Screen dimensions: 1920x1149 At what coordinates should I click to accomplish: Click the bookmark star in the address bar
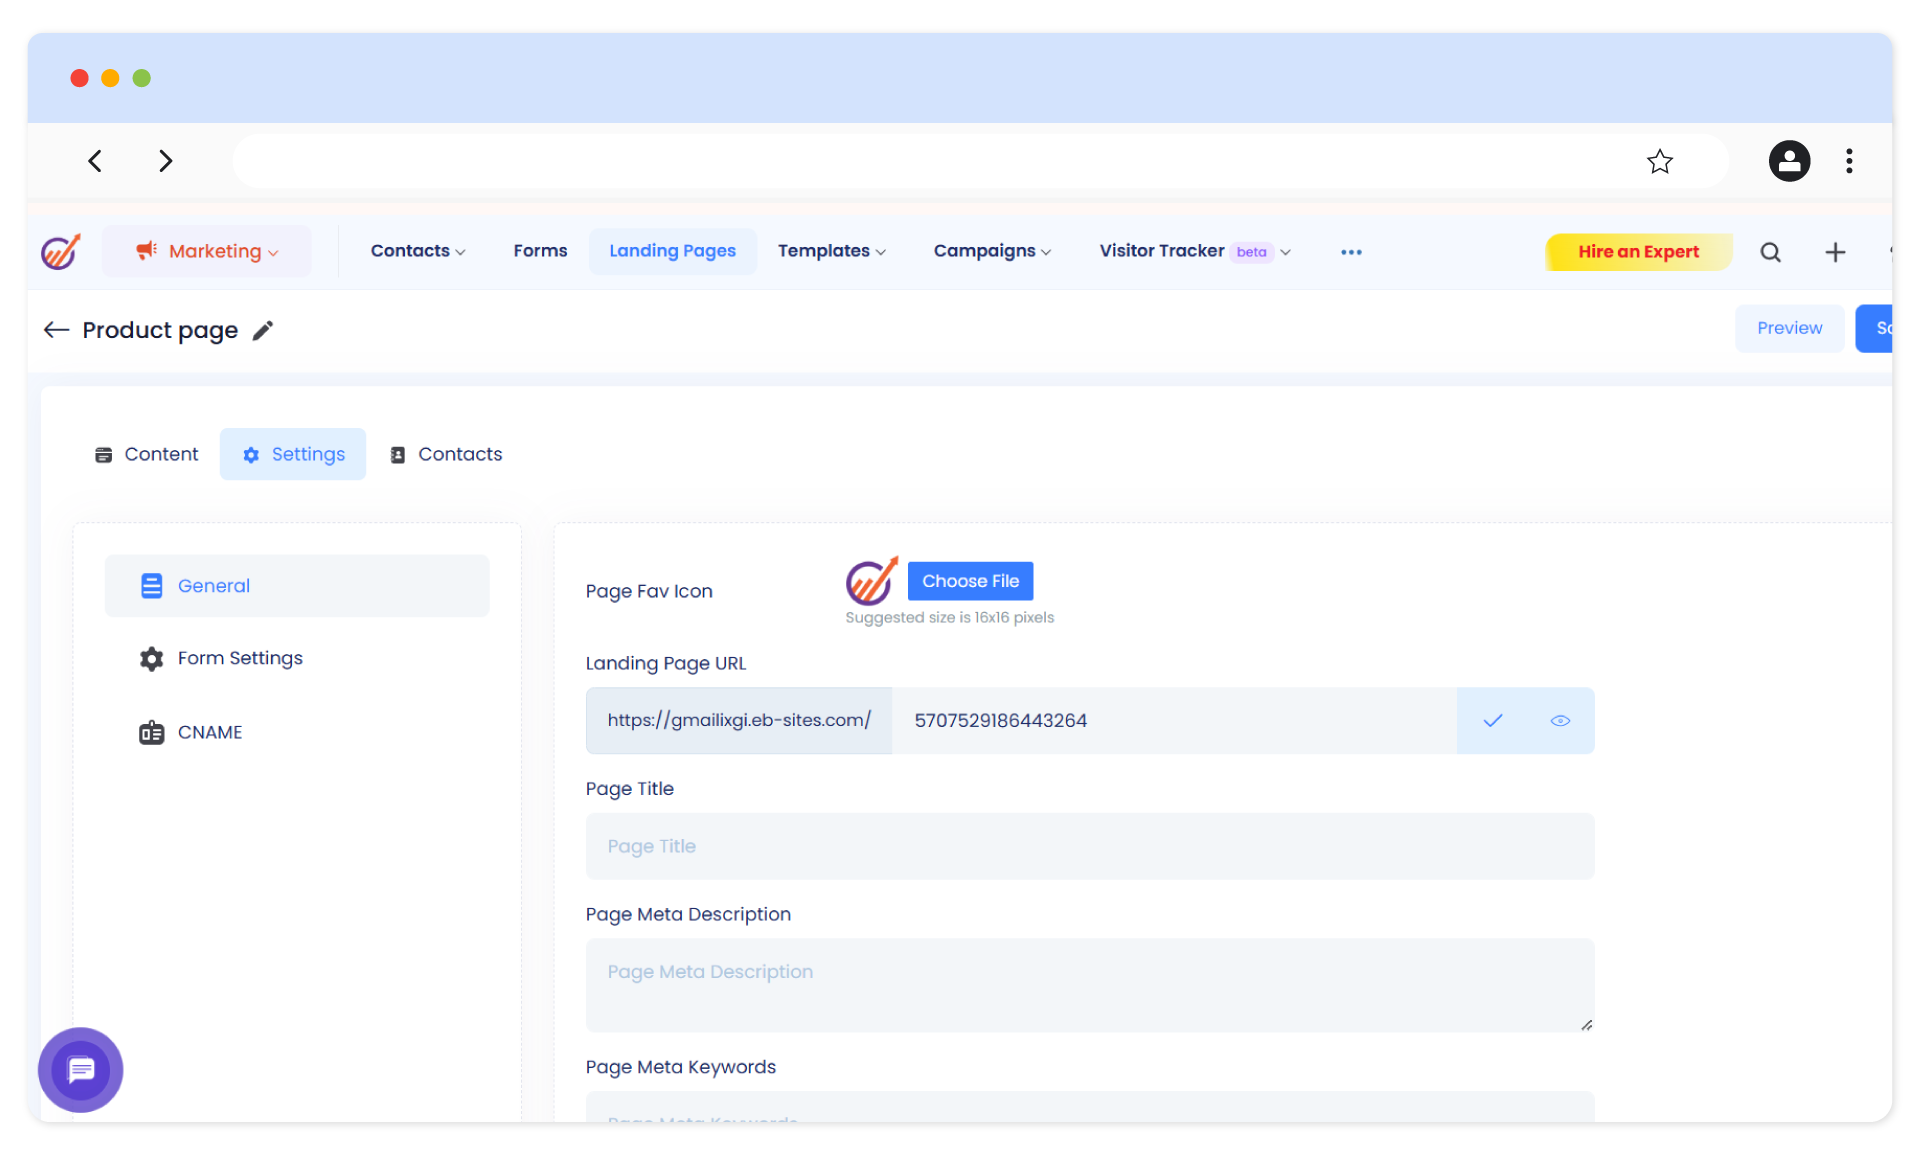click(1660, 161)
